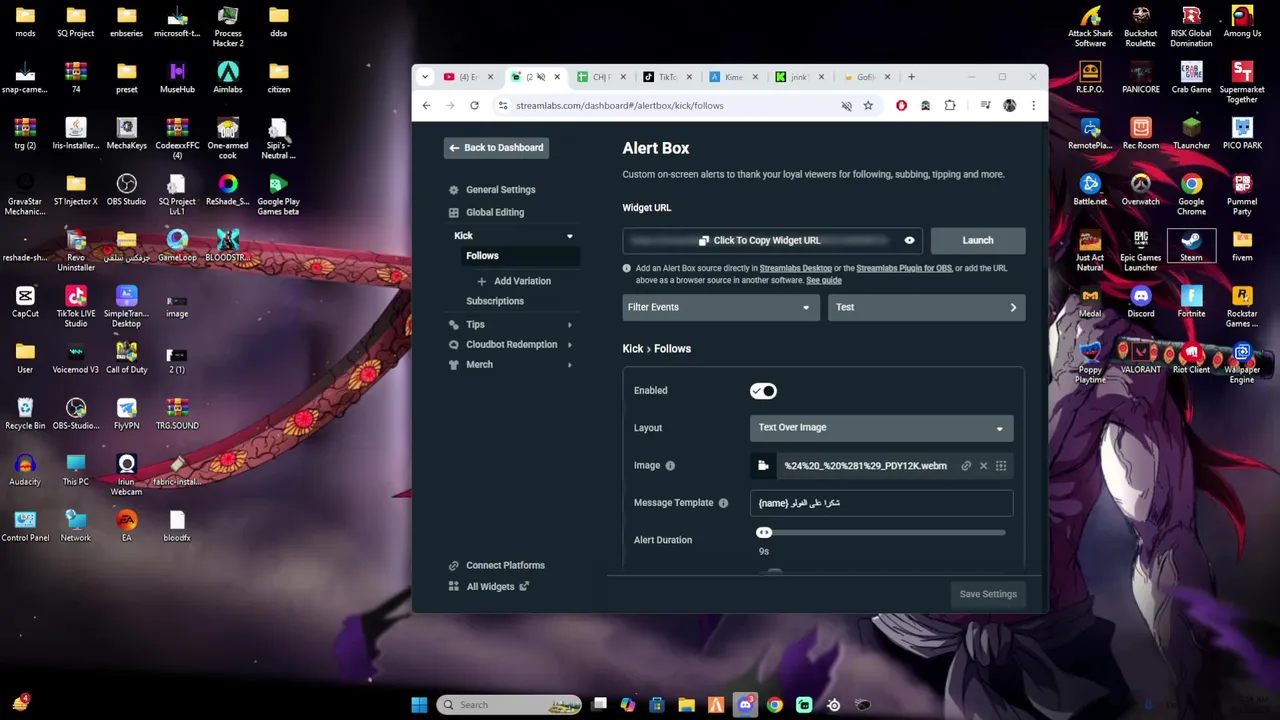1280x720 pixels.
Task: Expand Merch section in sidebar
Action: coord(570,365)
